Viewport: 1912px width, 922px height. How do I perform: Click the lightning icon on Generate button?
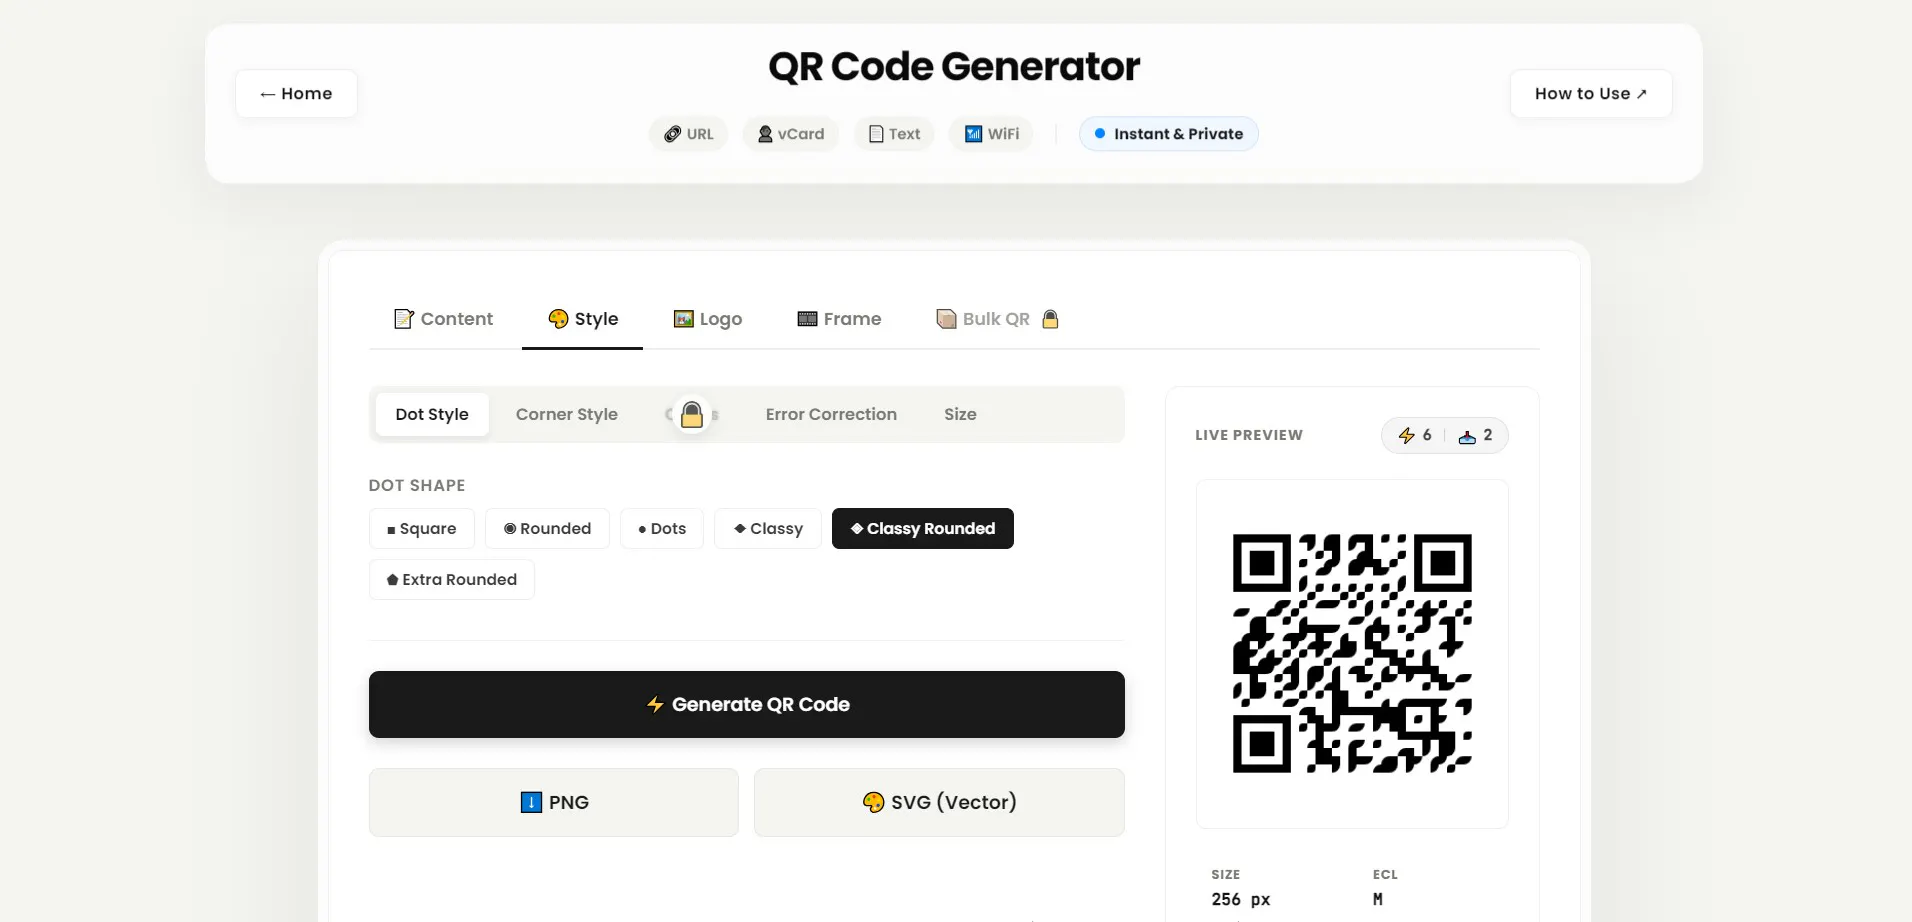(655, 705)
